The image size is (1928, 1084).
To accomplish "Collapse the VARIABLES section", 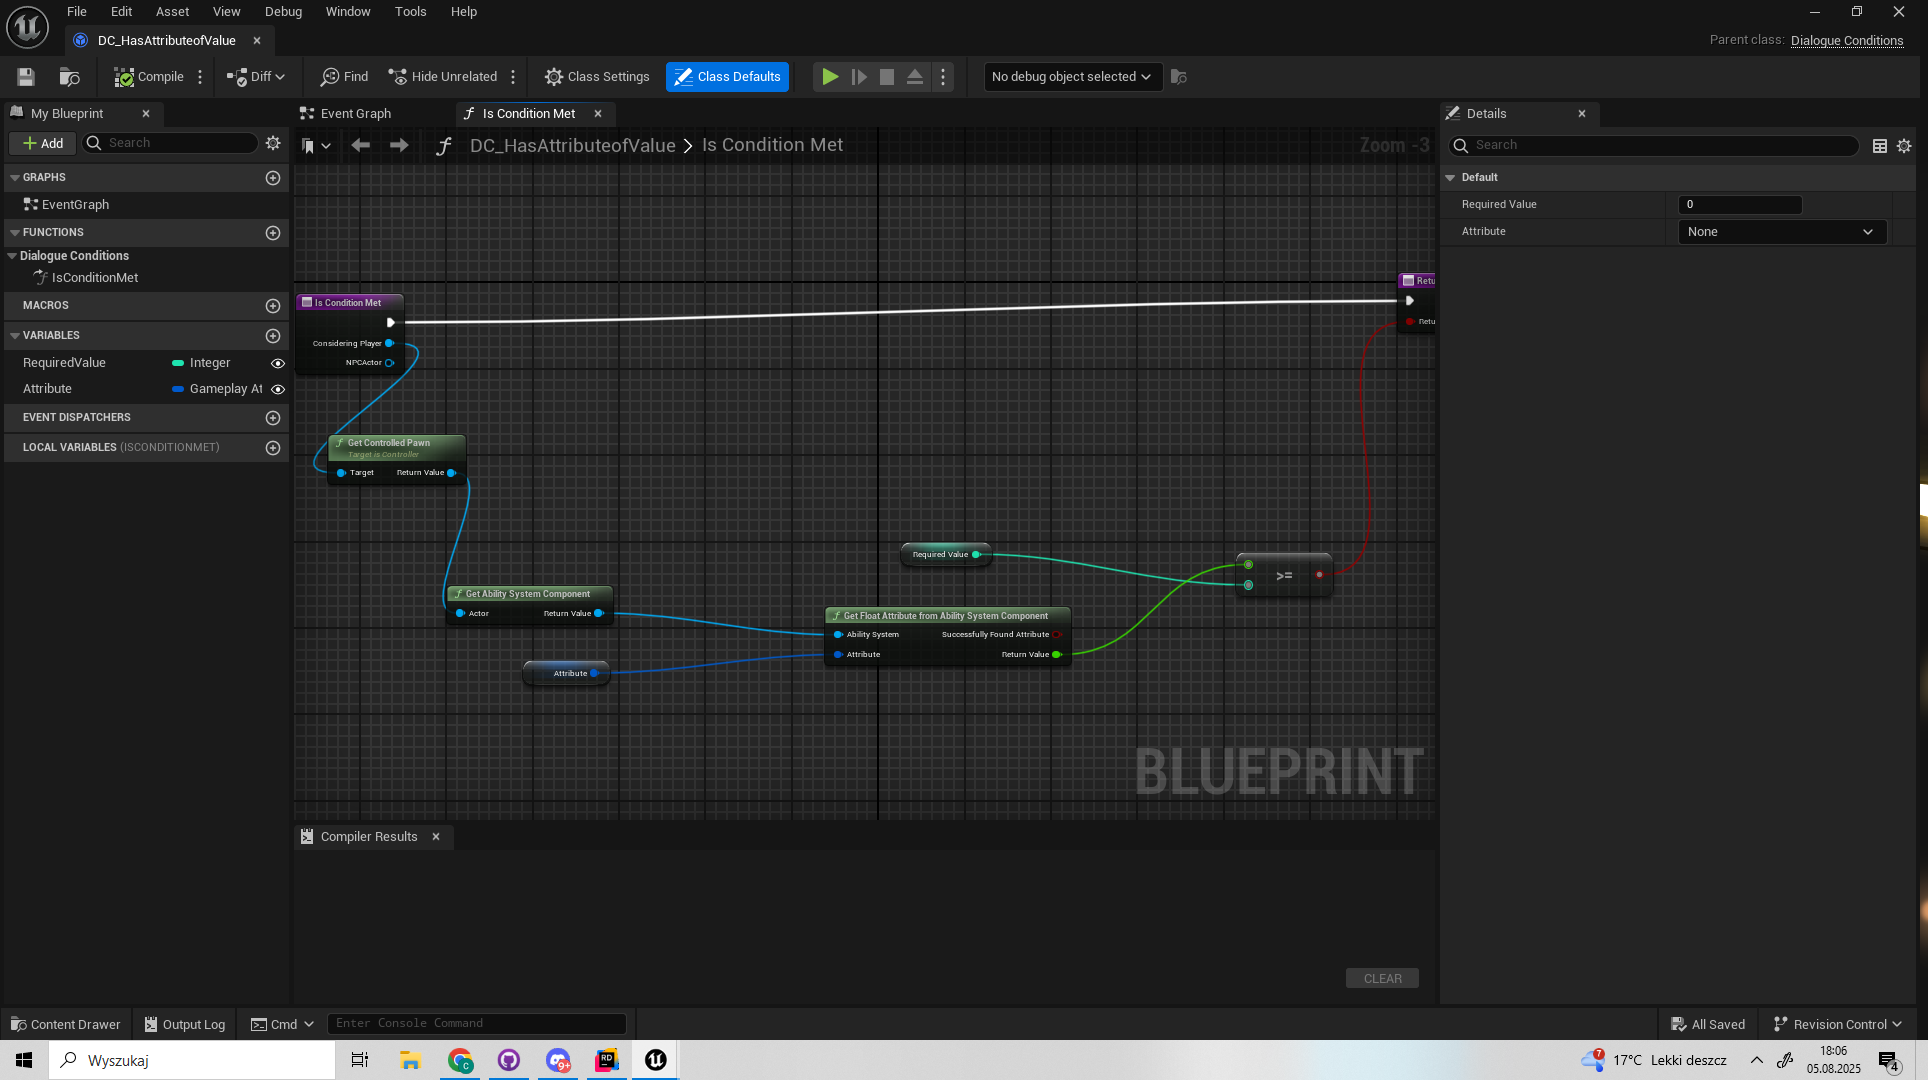I will 15,336.
